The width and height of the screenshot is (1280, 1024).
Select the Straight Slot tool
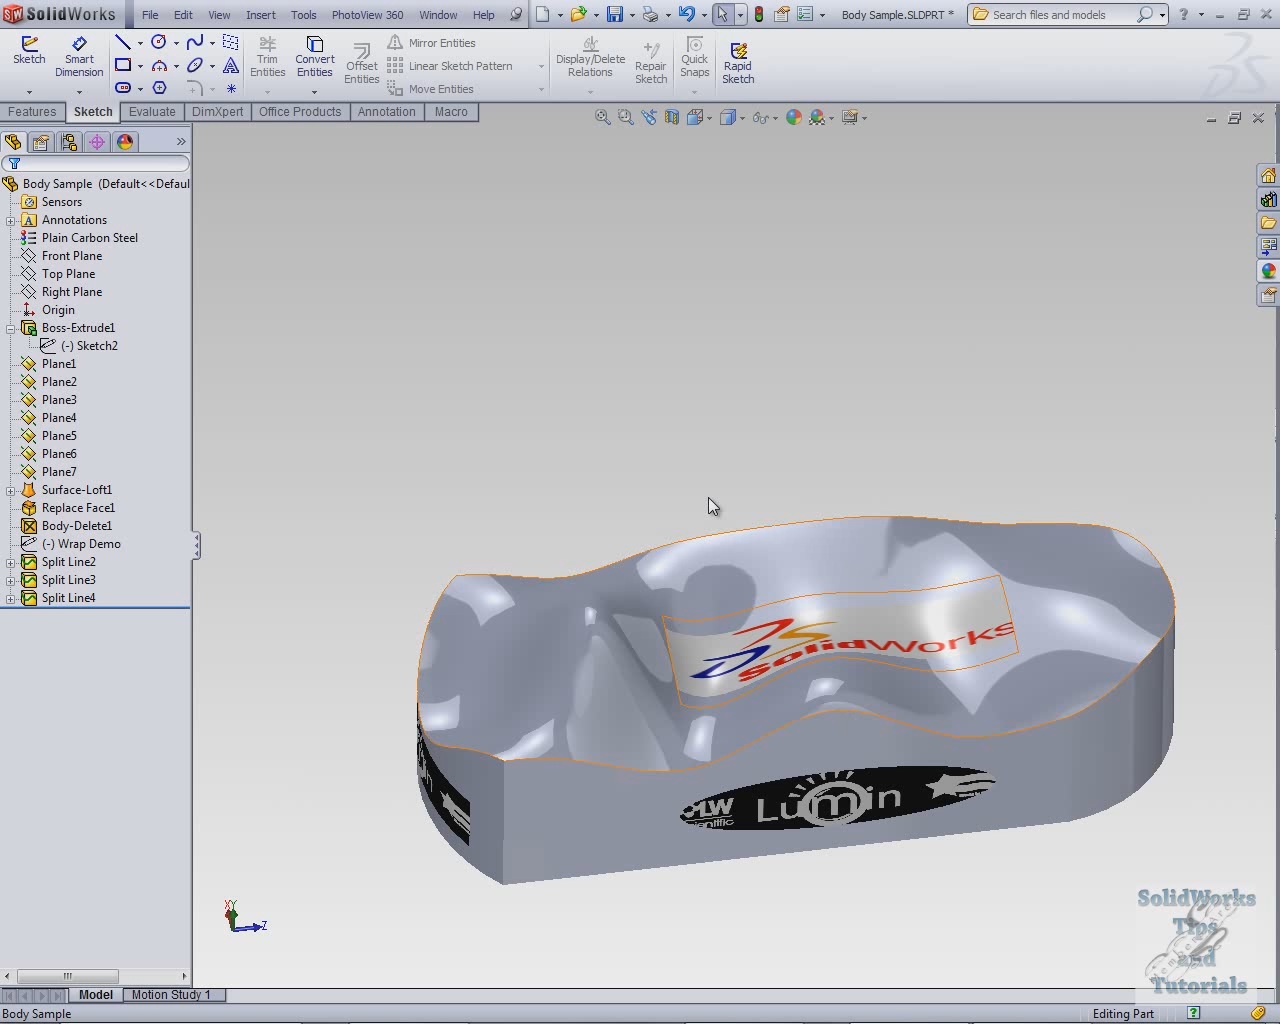(x=123, y=88)
